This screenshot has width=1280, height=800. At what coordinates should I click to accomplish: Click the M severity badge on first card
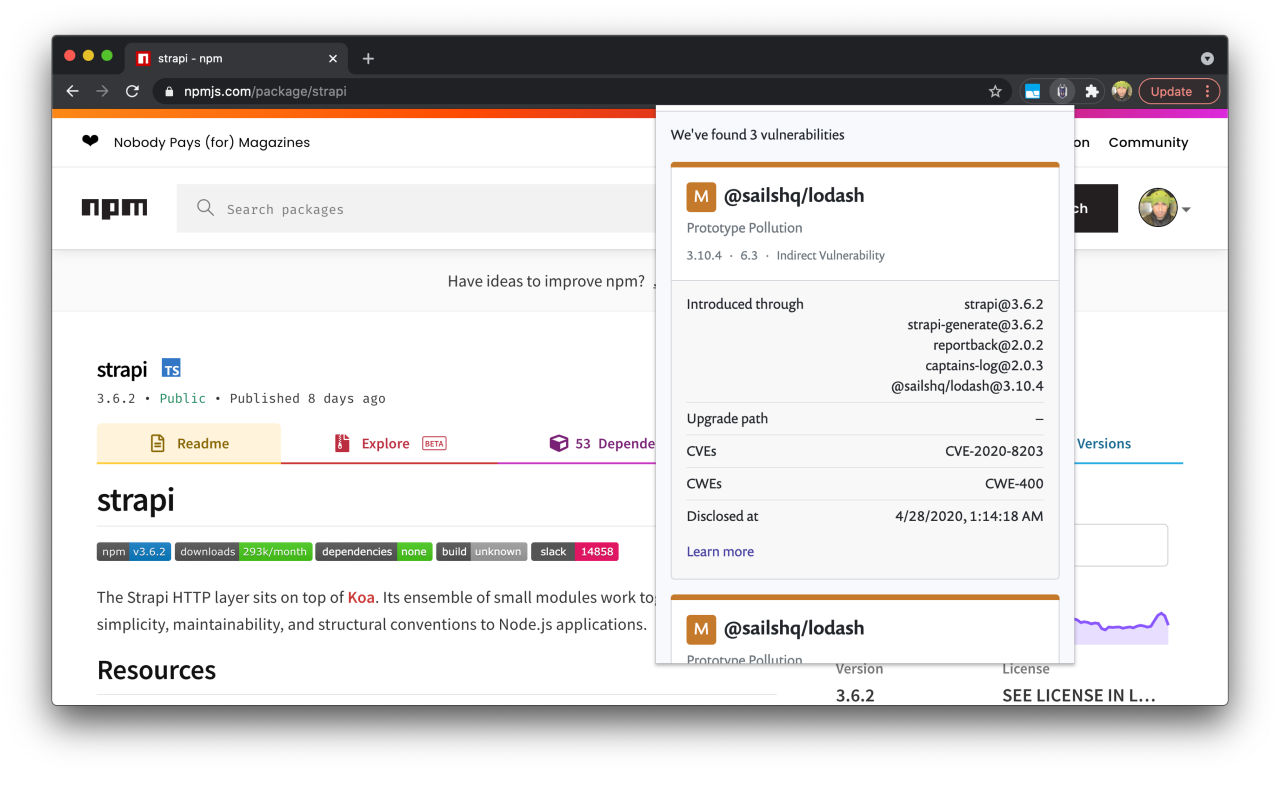tap(701, 196)
